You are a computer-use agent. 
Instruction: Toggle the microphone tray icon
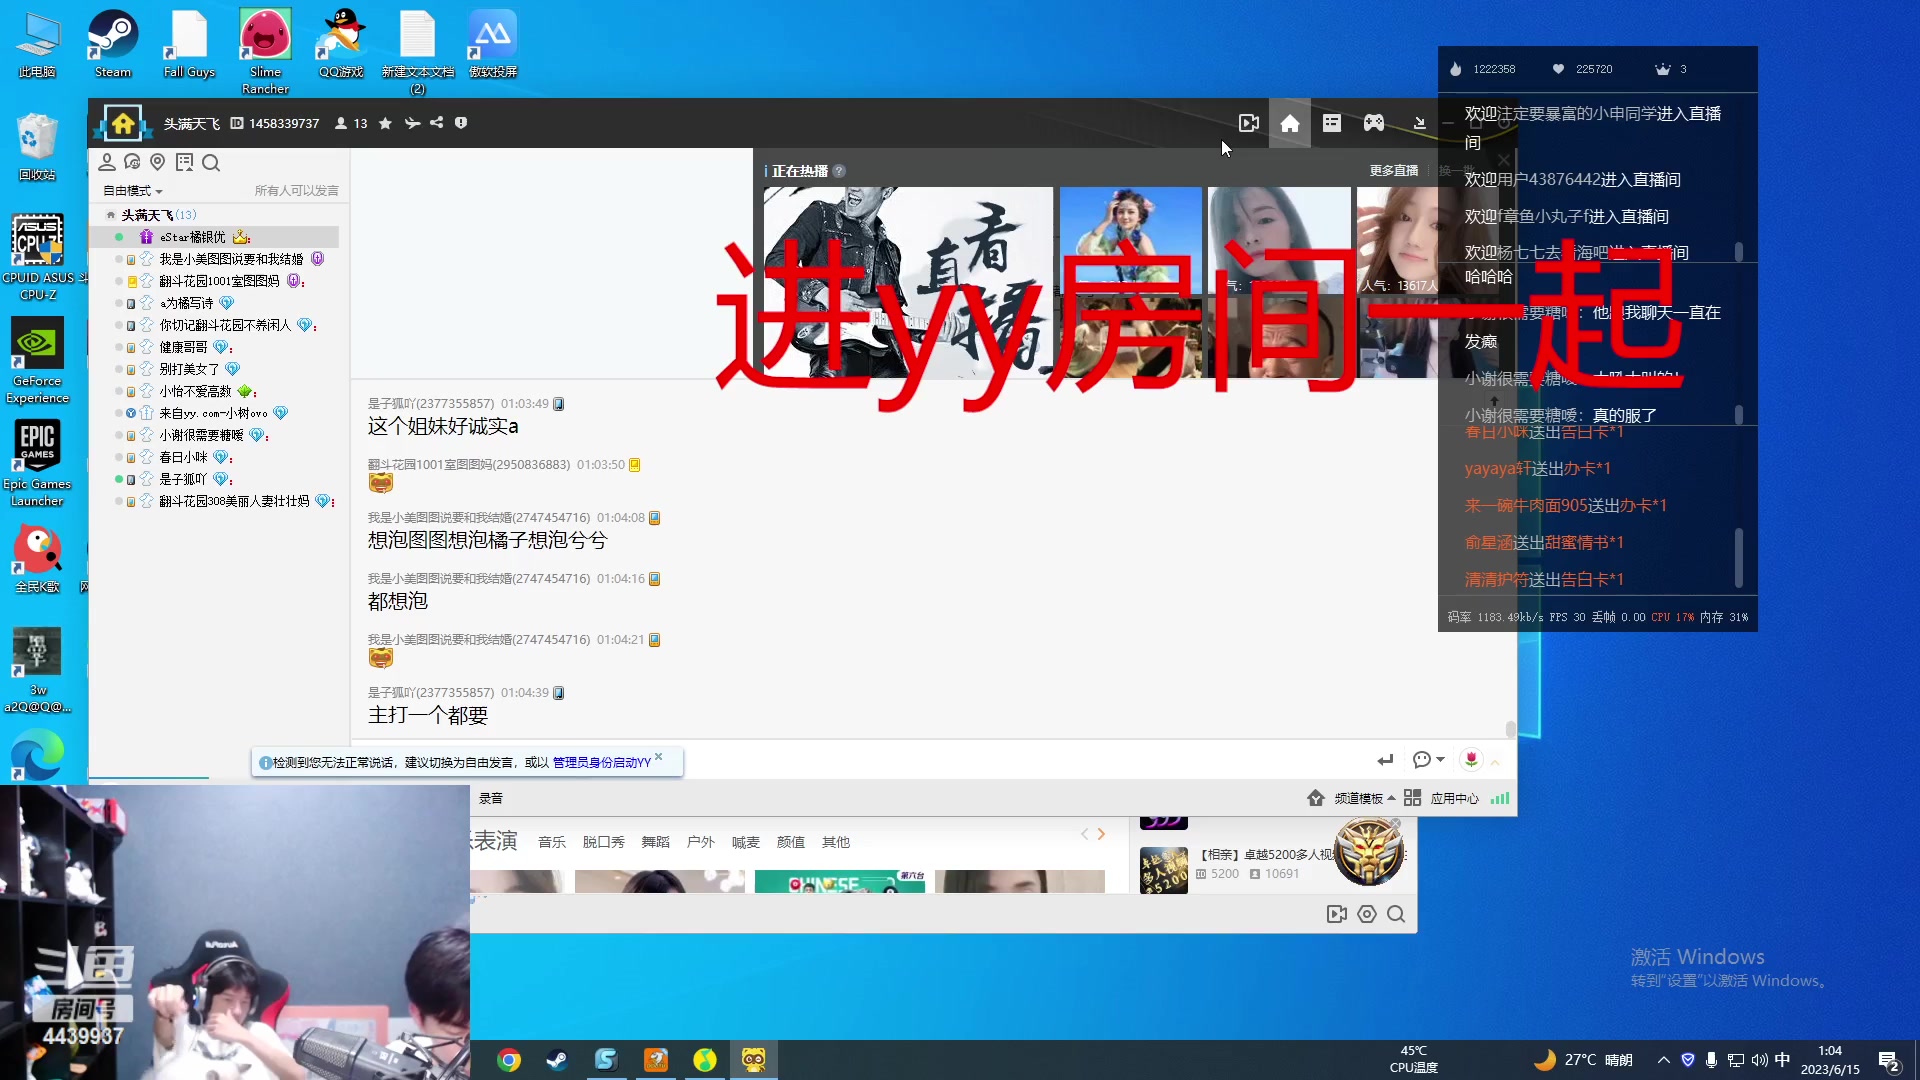(1711, 1060)
